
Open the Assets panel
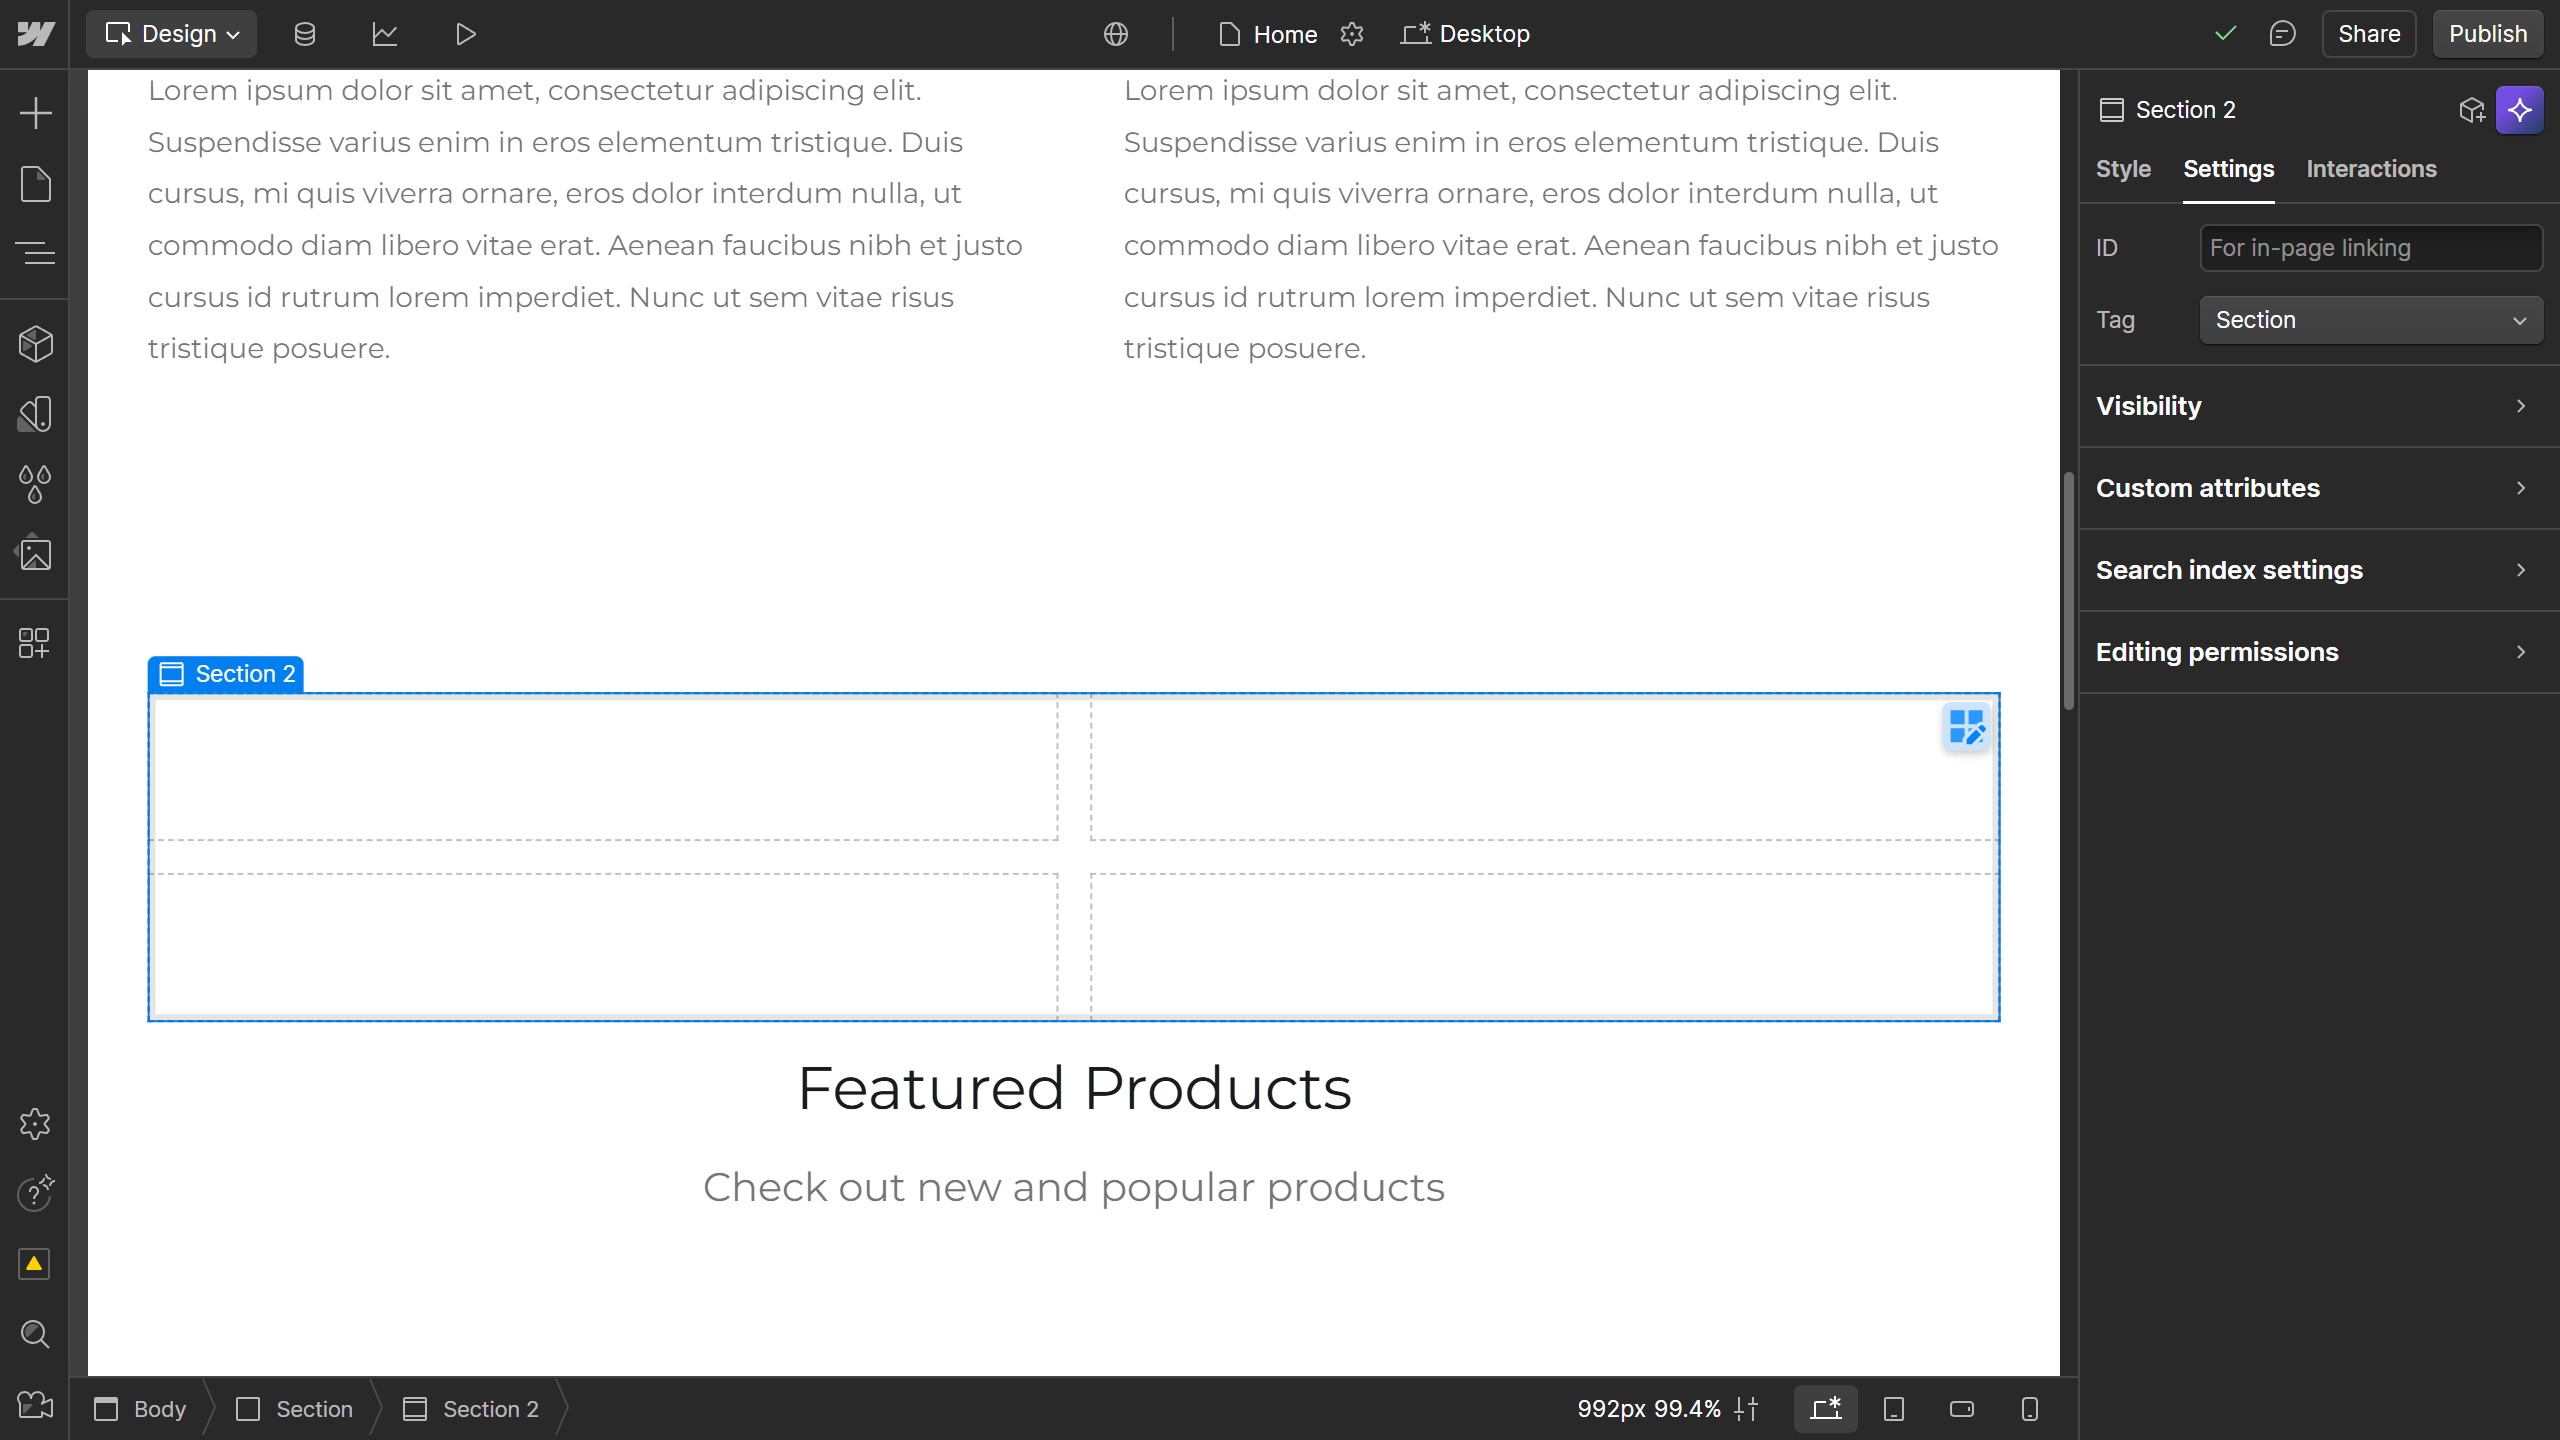click(36, 553)
